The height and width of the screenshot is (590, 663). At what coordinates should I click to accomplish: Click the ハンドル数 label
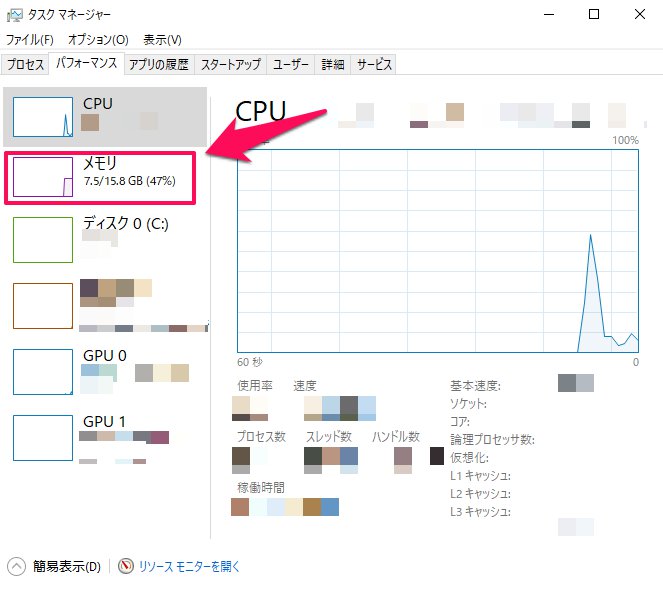click(x=396, y=436)
